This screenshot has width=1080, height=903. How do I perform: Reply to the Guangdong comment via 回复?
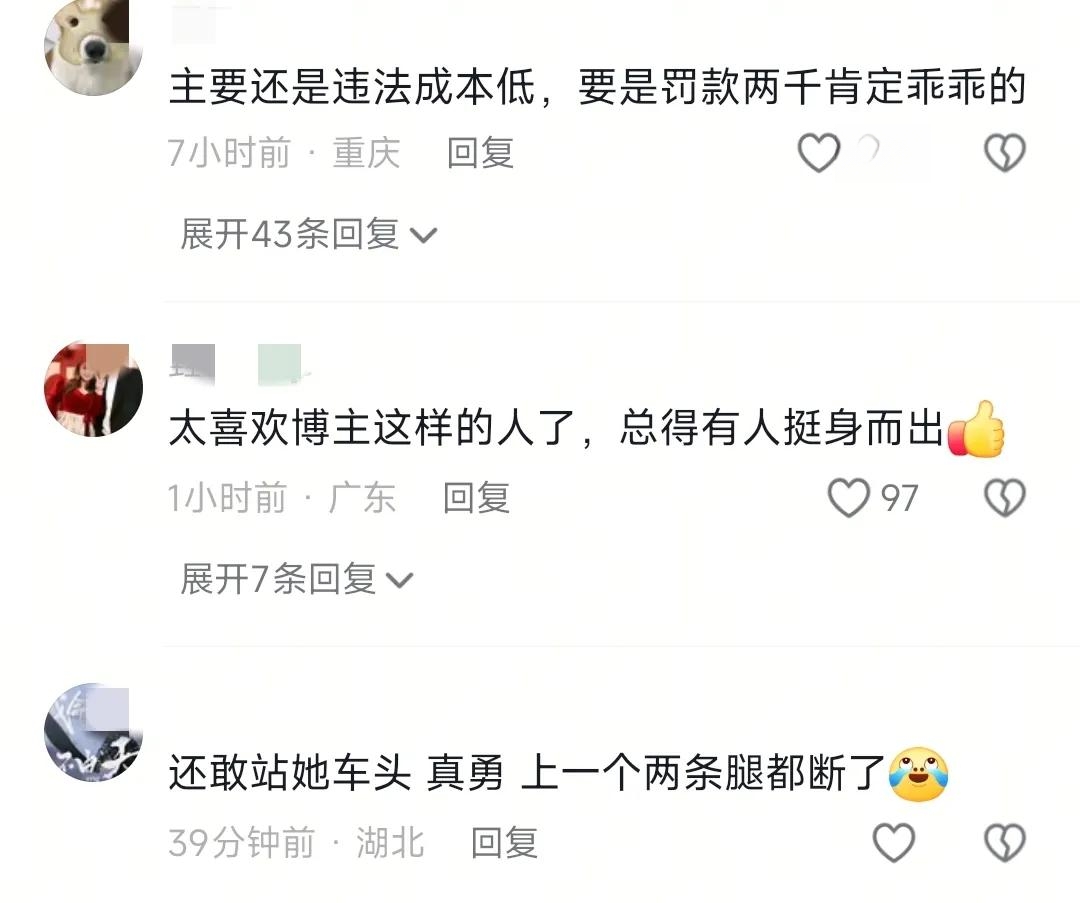point(476,497)
